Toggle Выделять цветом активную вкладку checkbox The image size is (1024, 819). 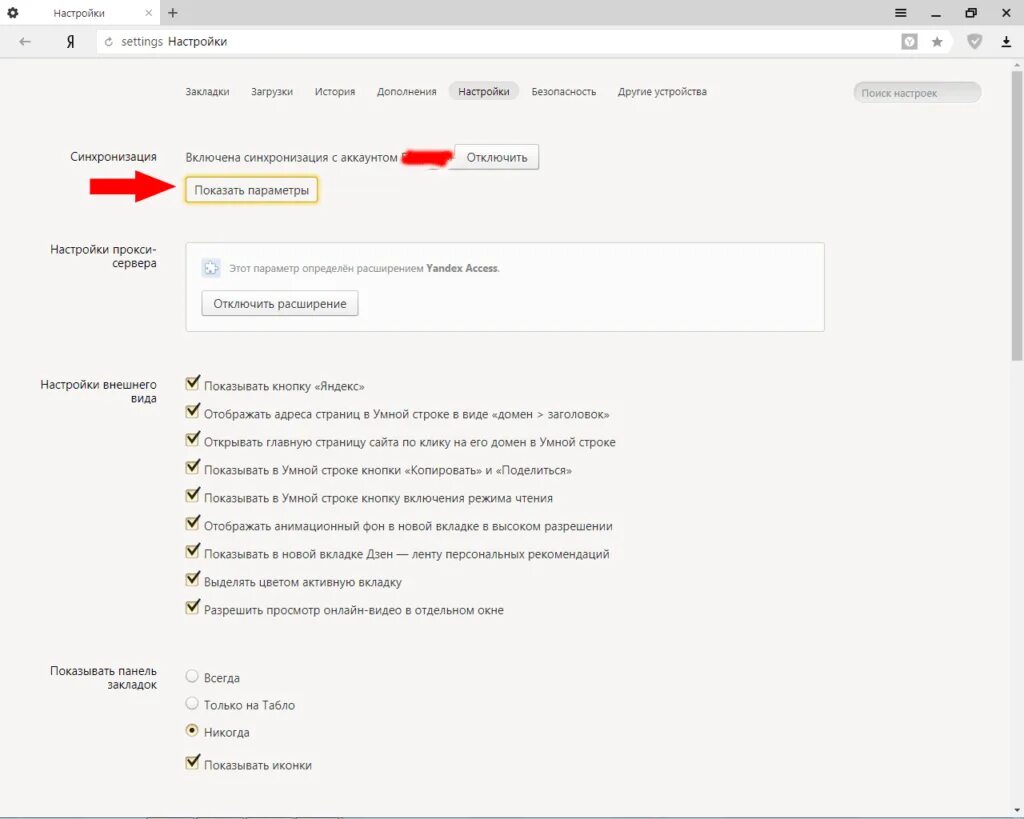(192, 579)
